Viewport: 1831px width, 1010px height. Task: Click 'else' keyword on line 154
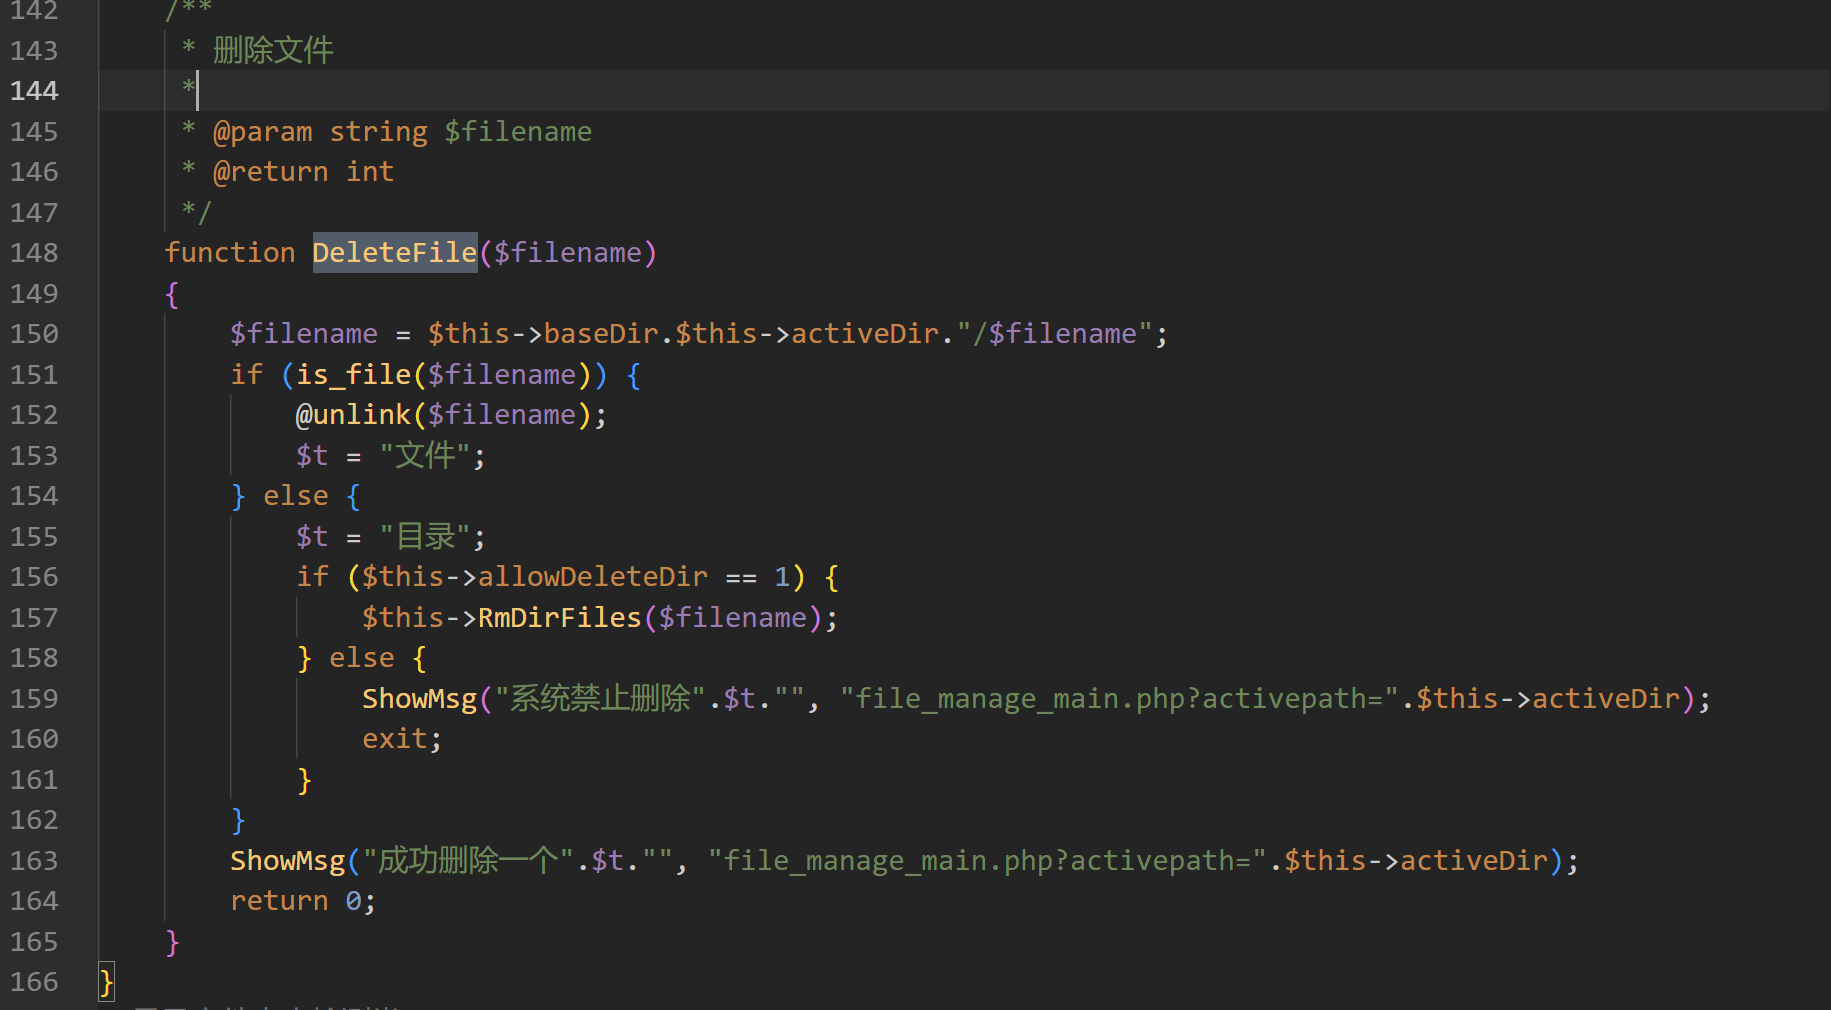tap(296, 496)
